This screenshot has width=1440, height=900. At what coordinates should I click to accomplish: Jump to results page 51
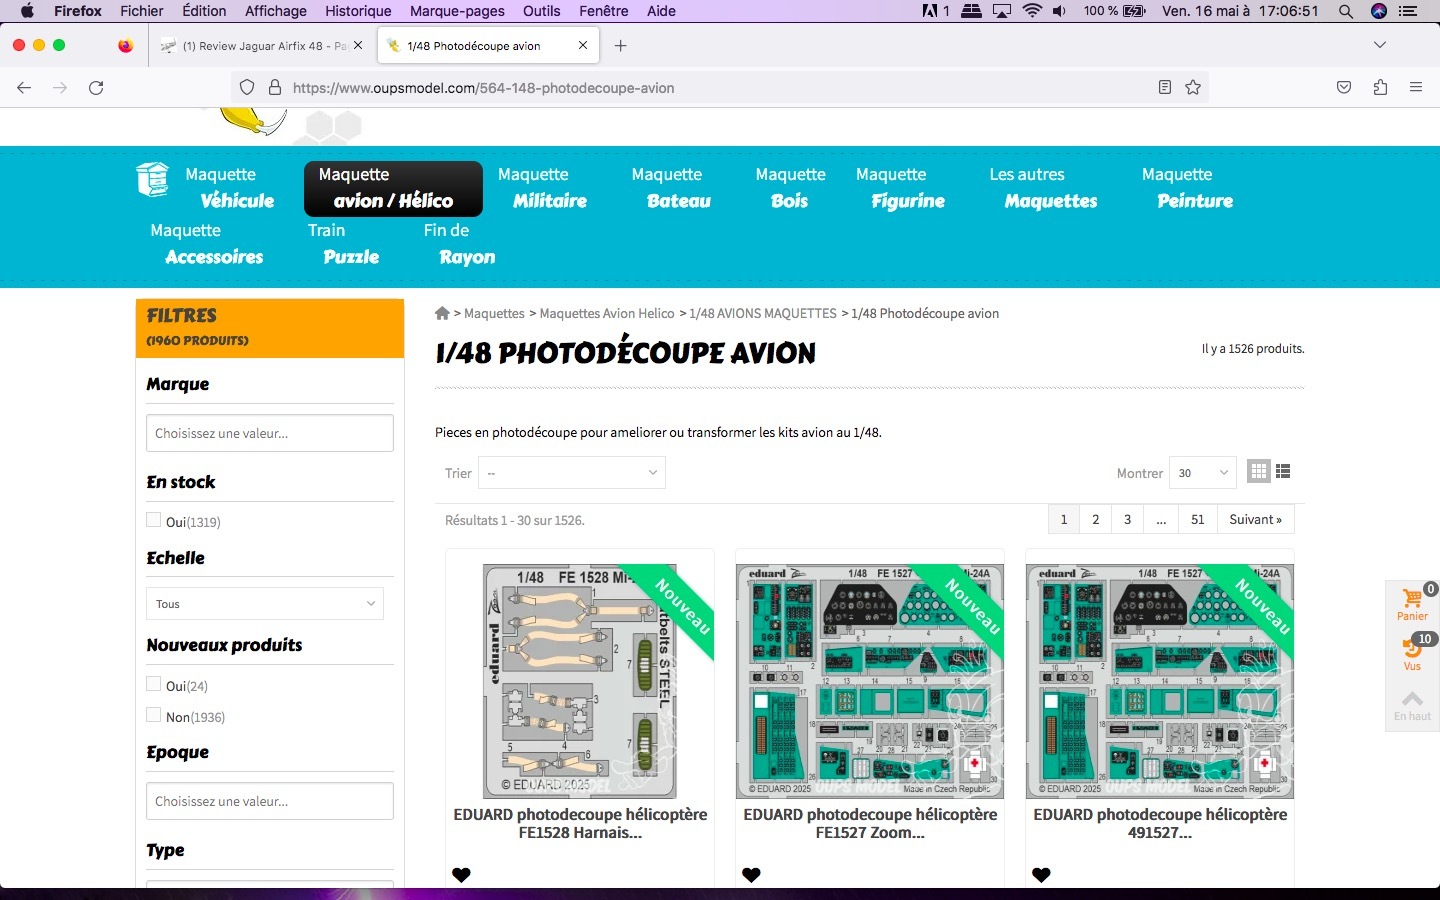click(1198, 520)
